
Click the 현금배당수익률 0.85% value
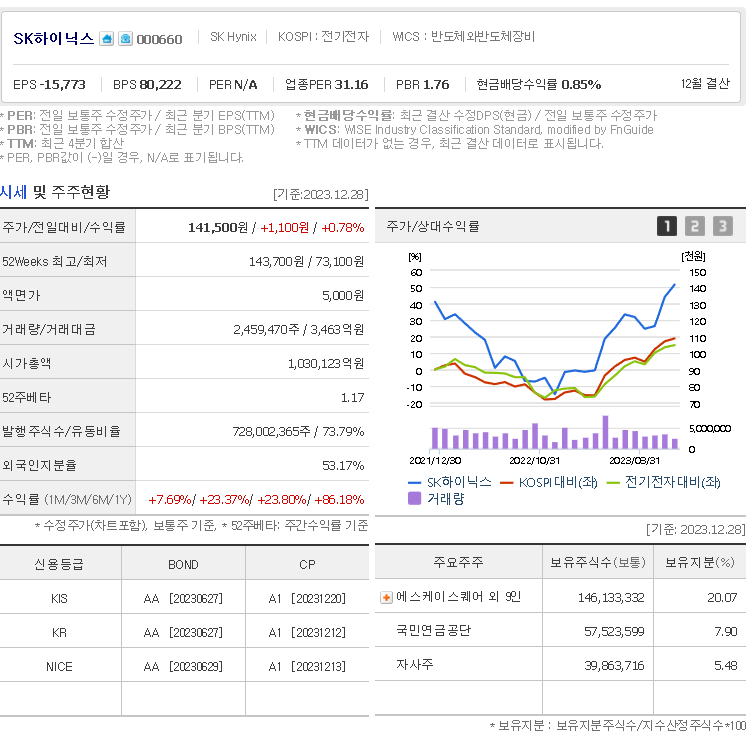[x=538, y=85]
